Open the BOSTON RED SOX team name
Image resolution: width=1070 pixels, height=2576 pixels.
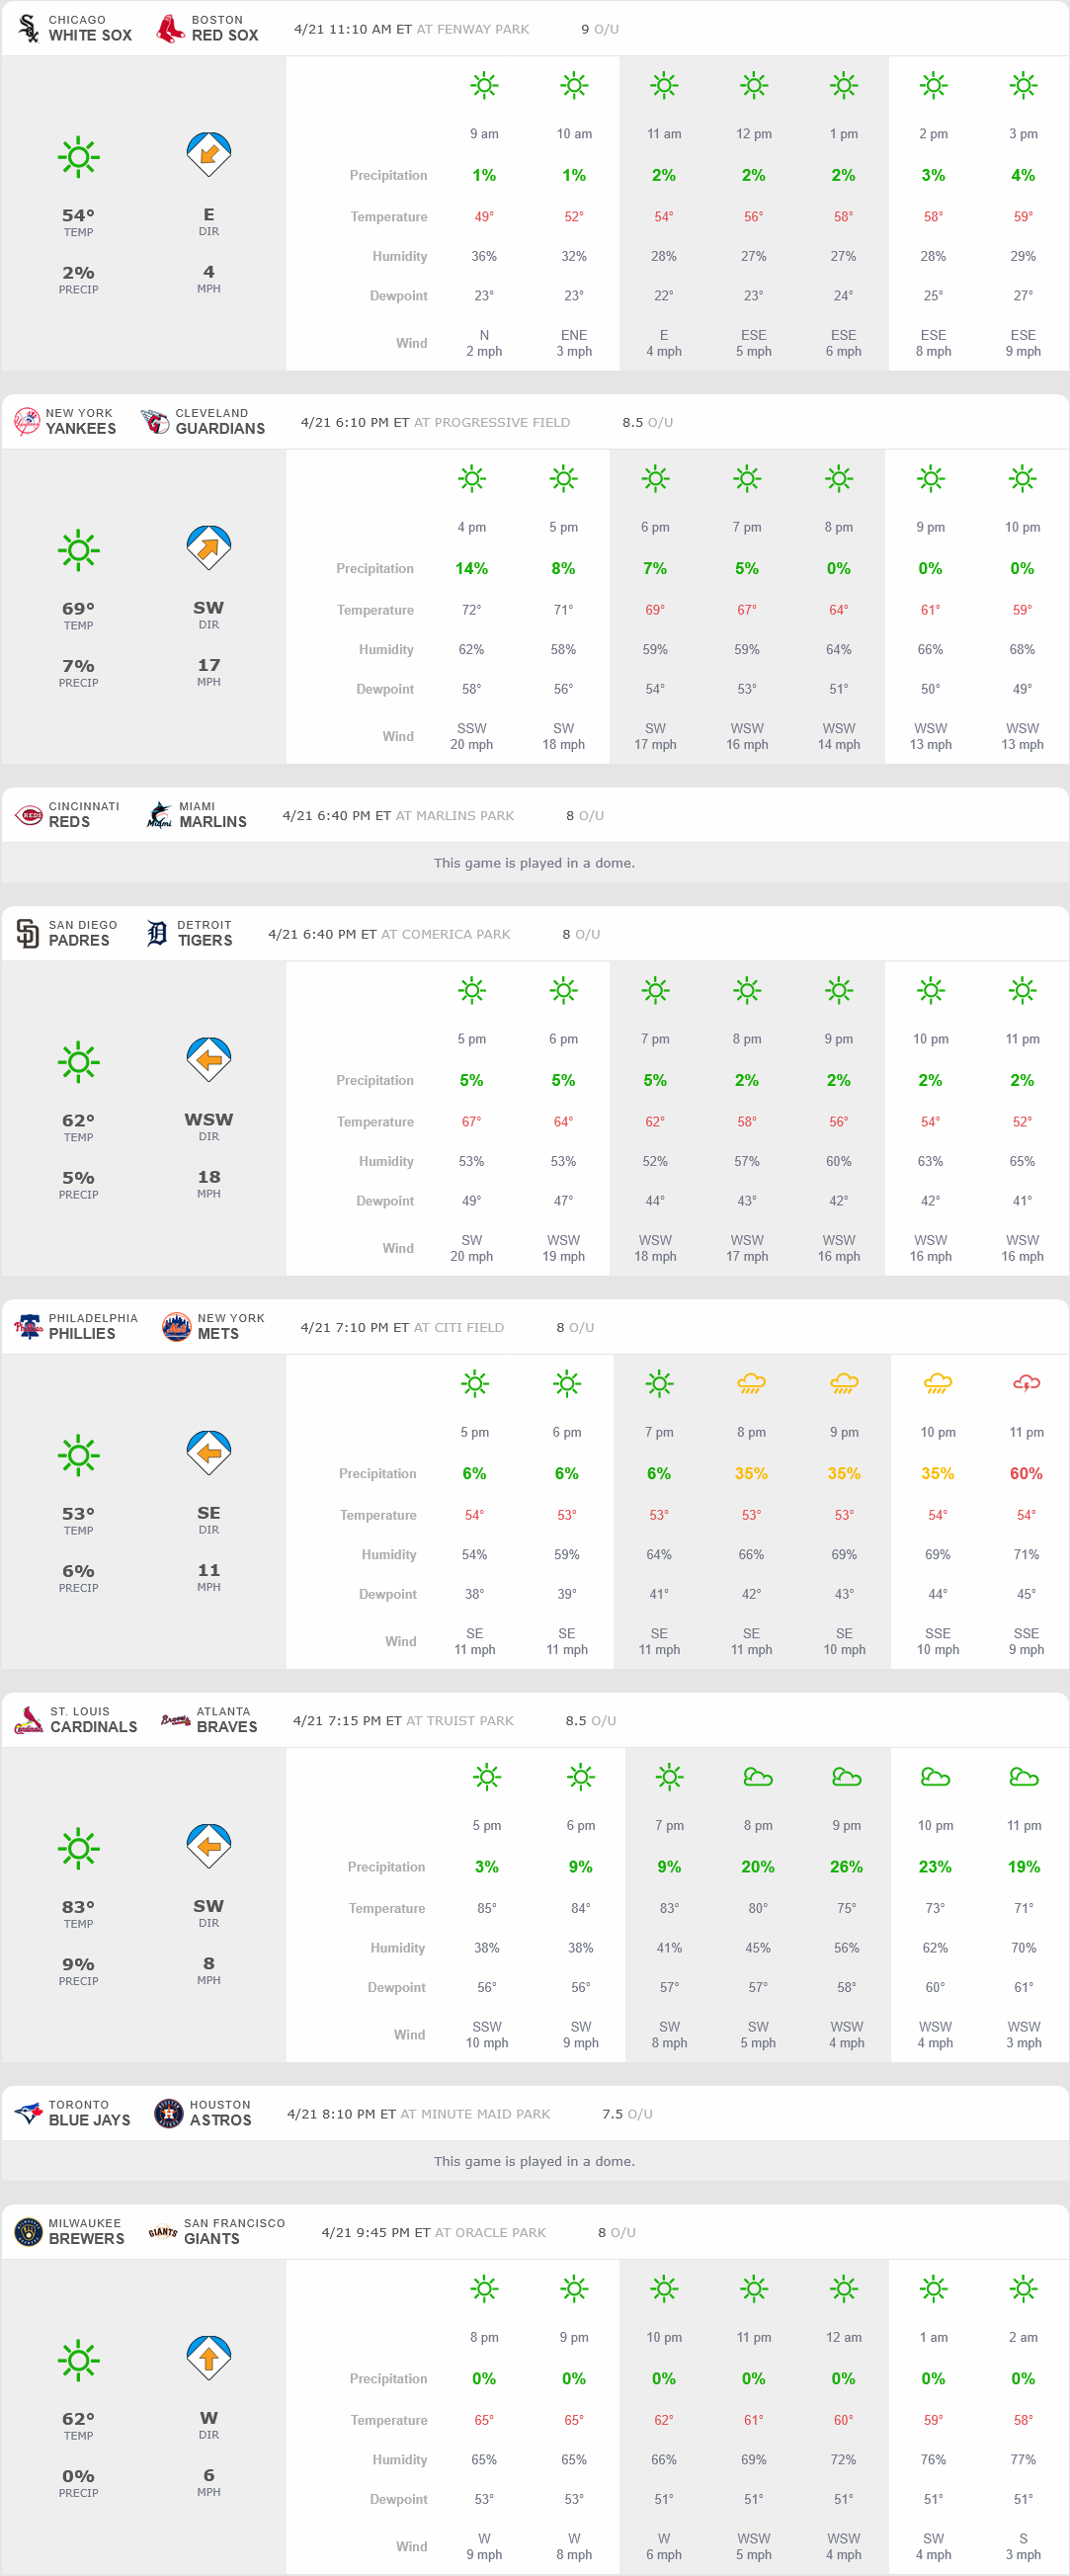(225, 28)
